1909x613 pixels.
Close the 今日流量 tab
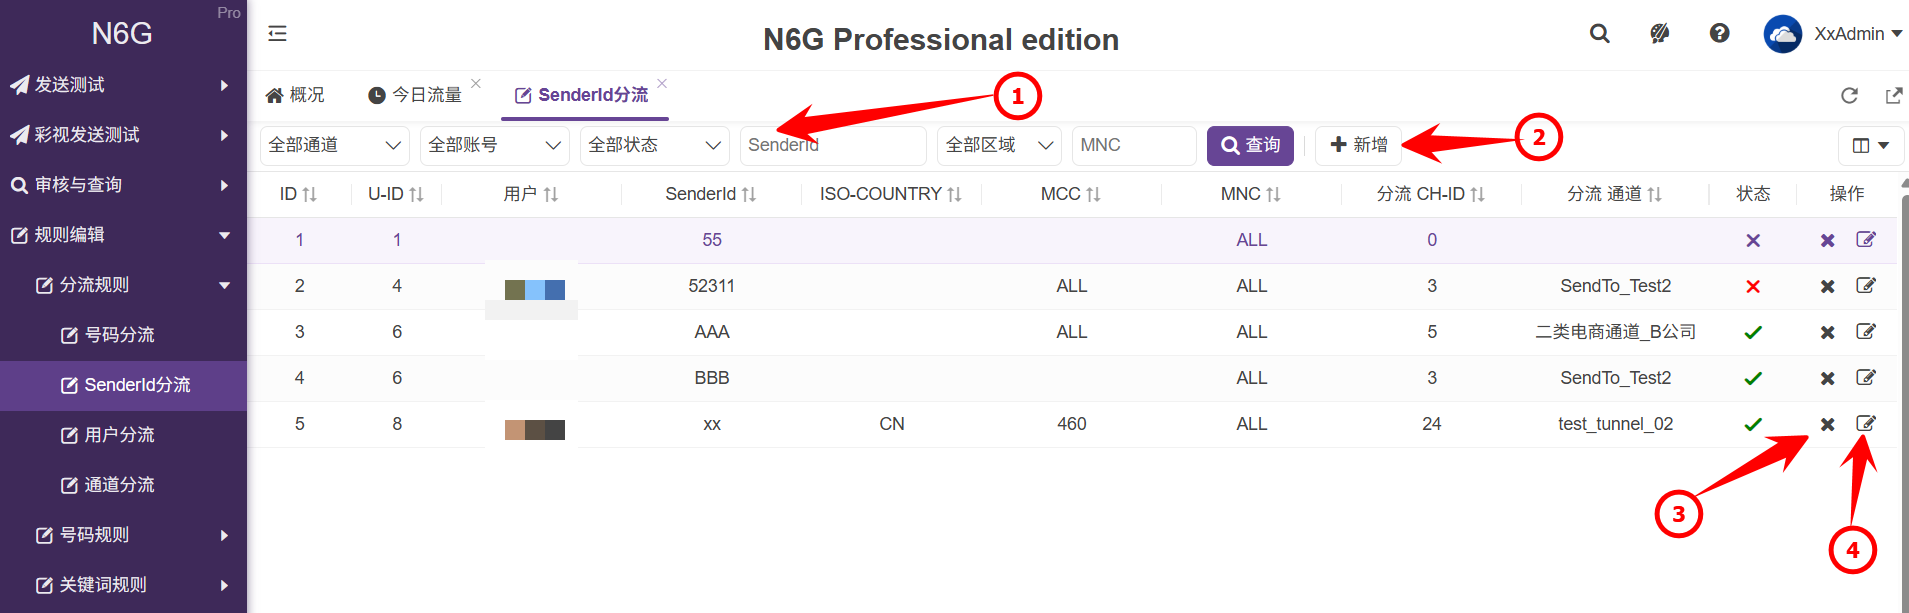click(x=476, y=83)
